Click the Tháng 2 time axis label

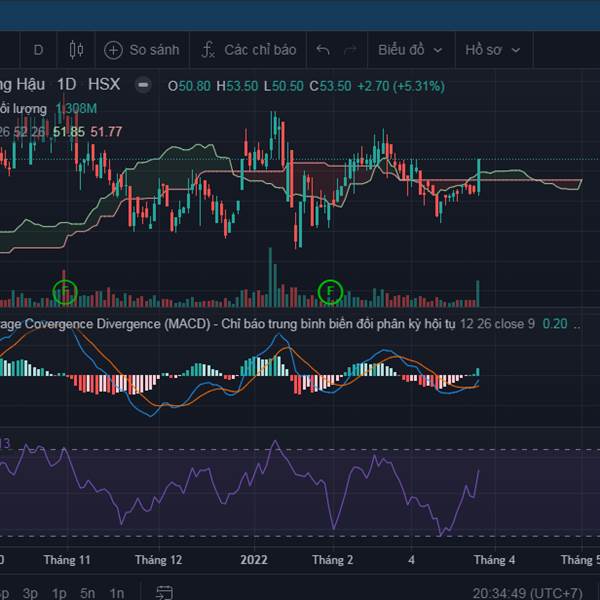(333, 560)
